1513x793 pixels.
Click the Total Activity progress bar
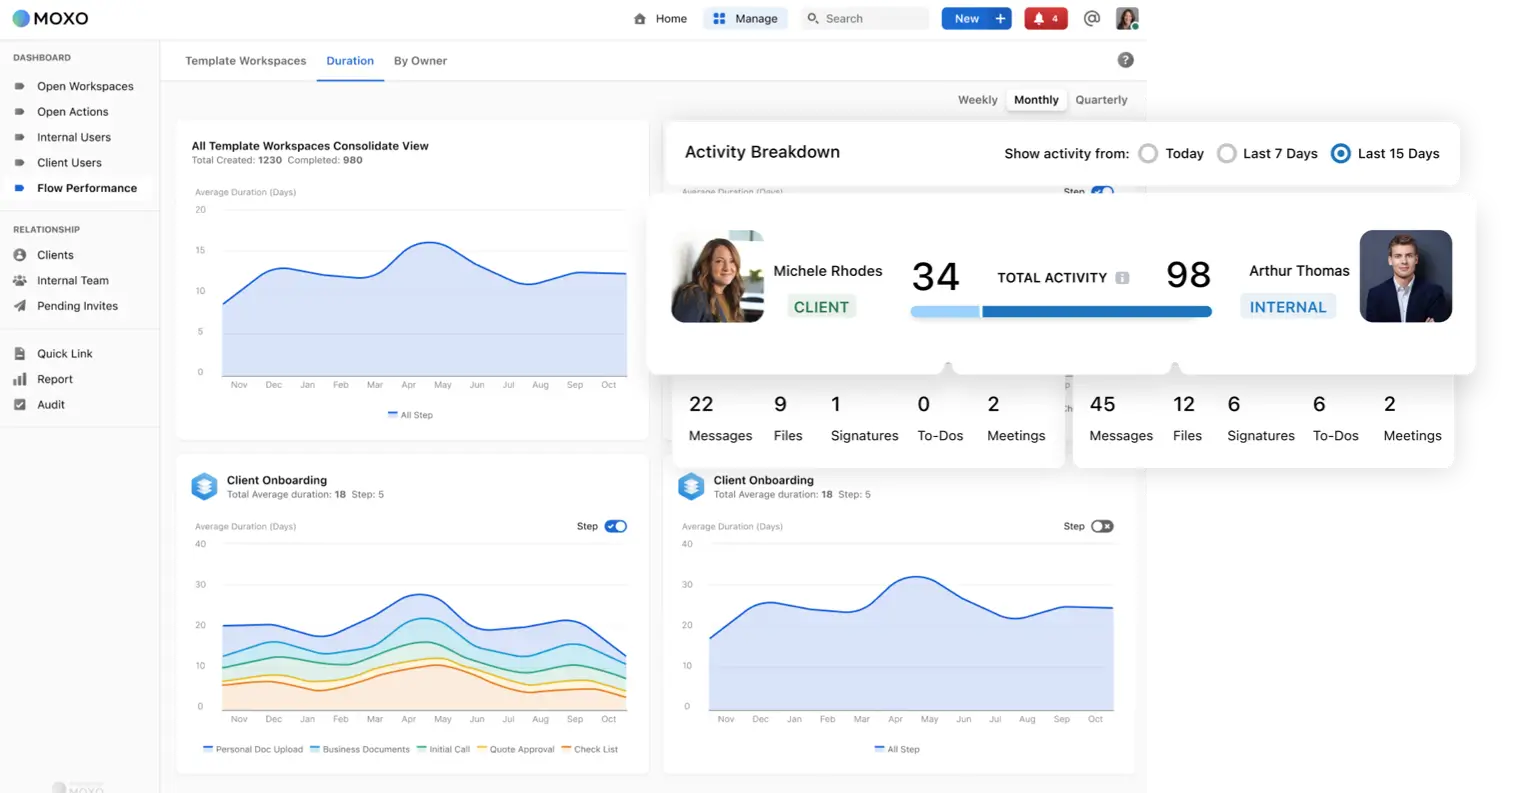coord(1061,311)
